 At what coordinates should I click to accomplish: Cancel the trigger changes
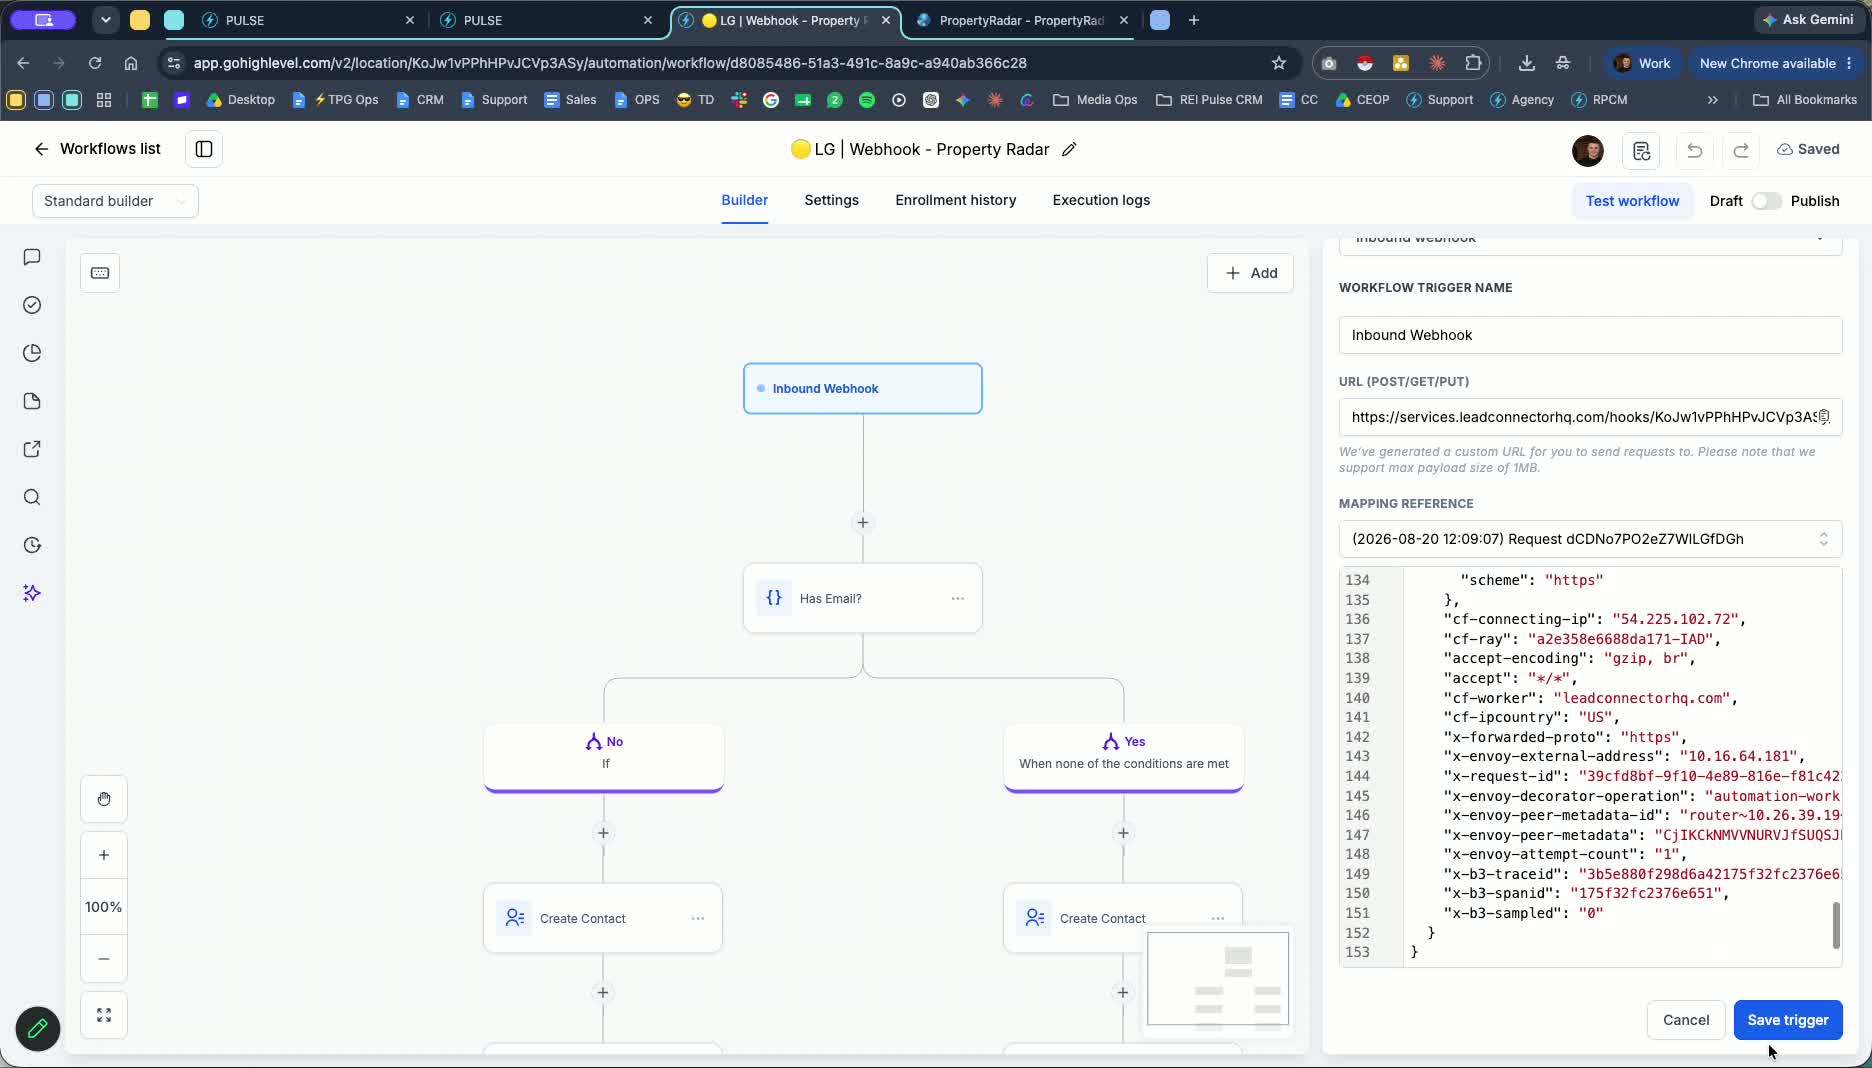[x=1686, y=1020]
